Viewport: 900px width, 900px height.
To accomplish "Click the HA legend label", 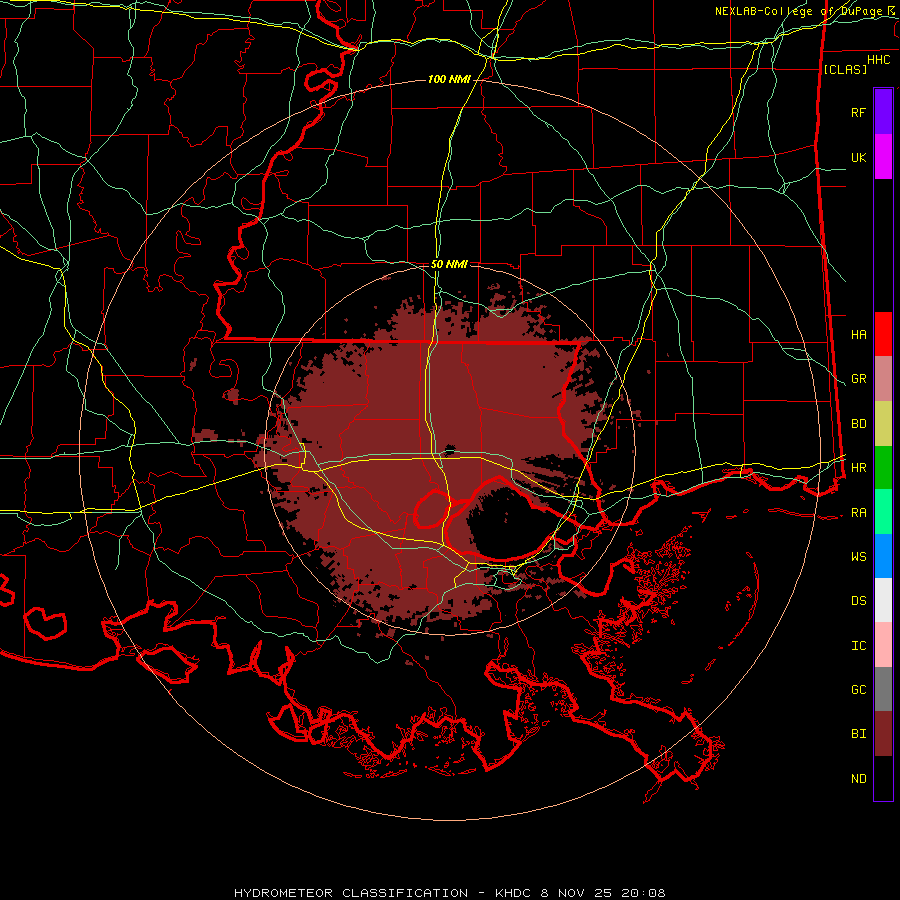I will coord(859,334).
